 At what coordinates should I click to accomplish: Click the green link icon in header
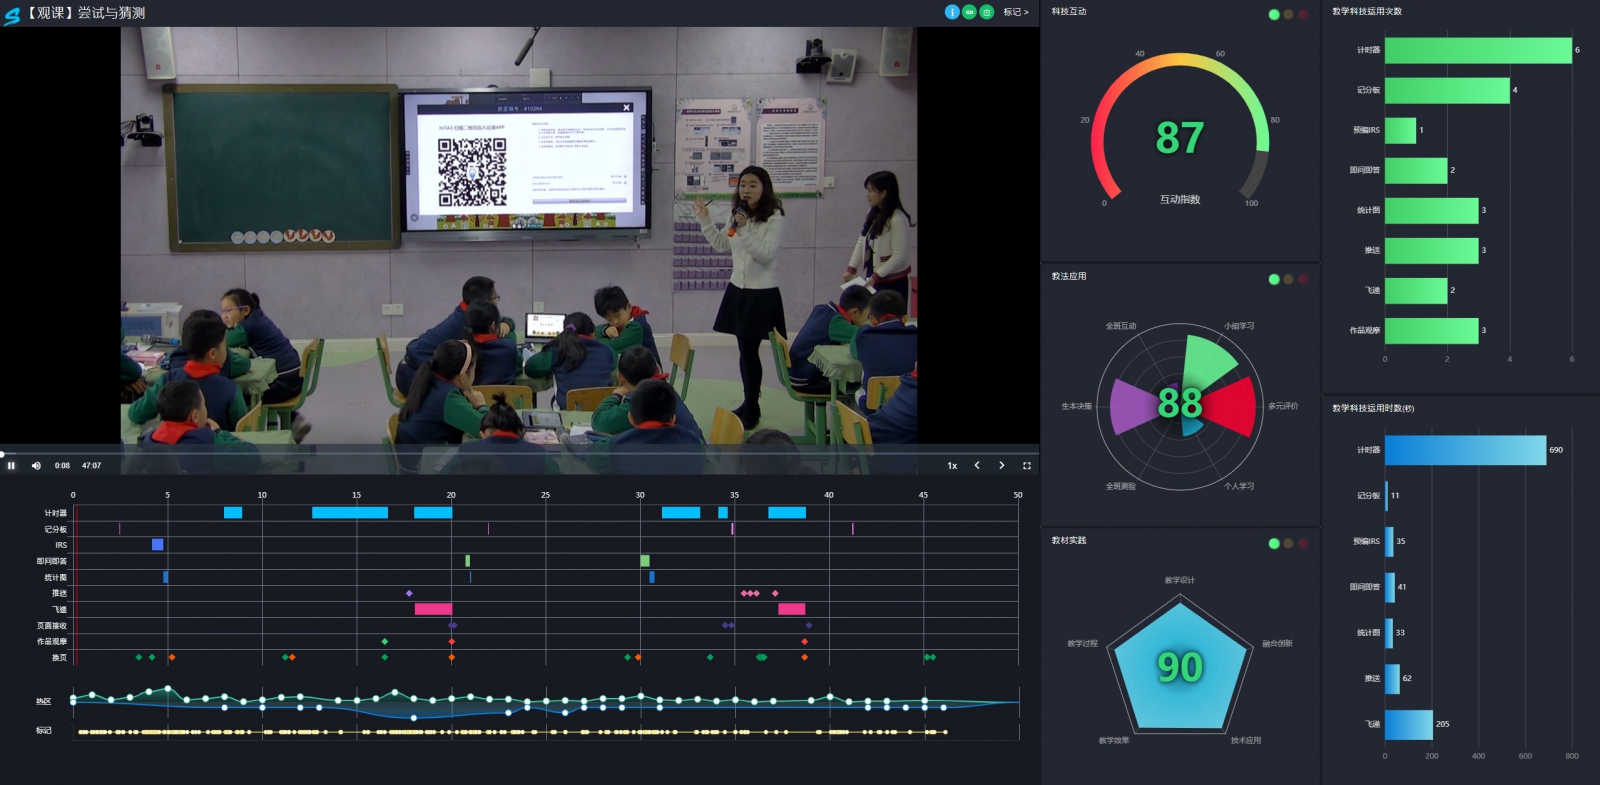tap(969, 12)
